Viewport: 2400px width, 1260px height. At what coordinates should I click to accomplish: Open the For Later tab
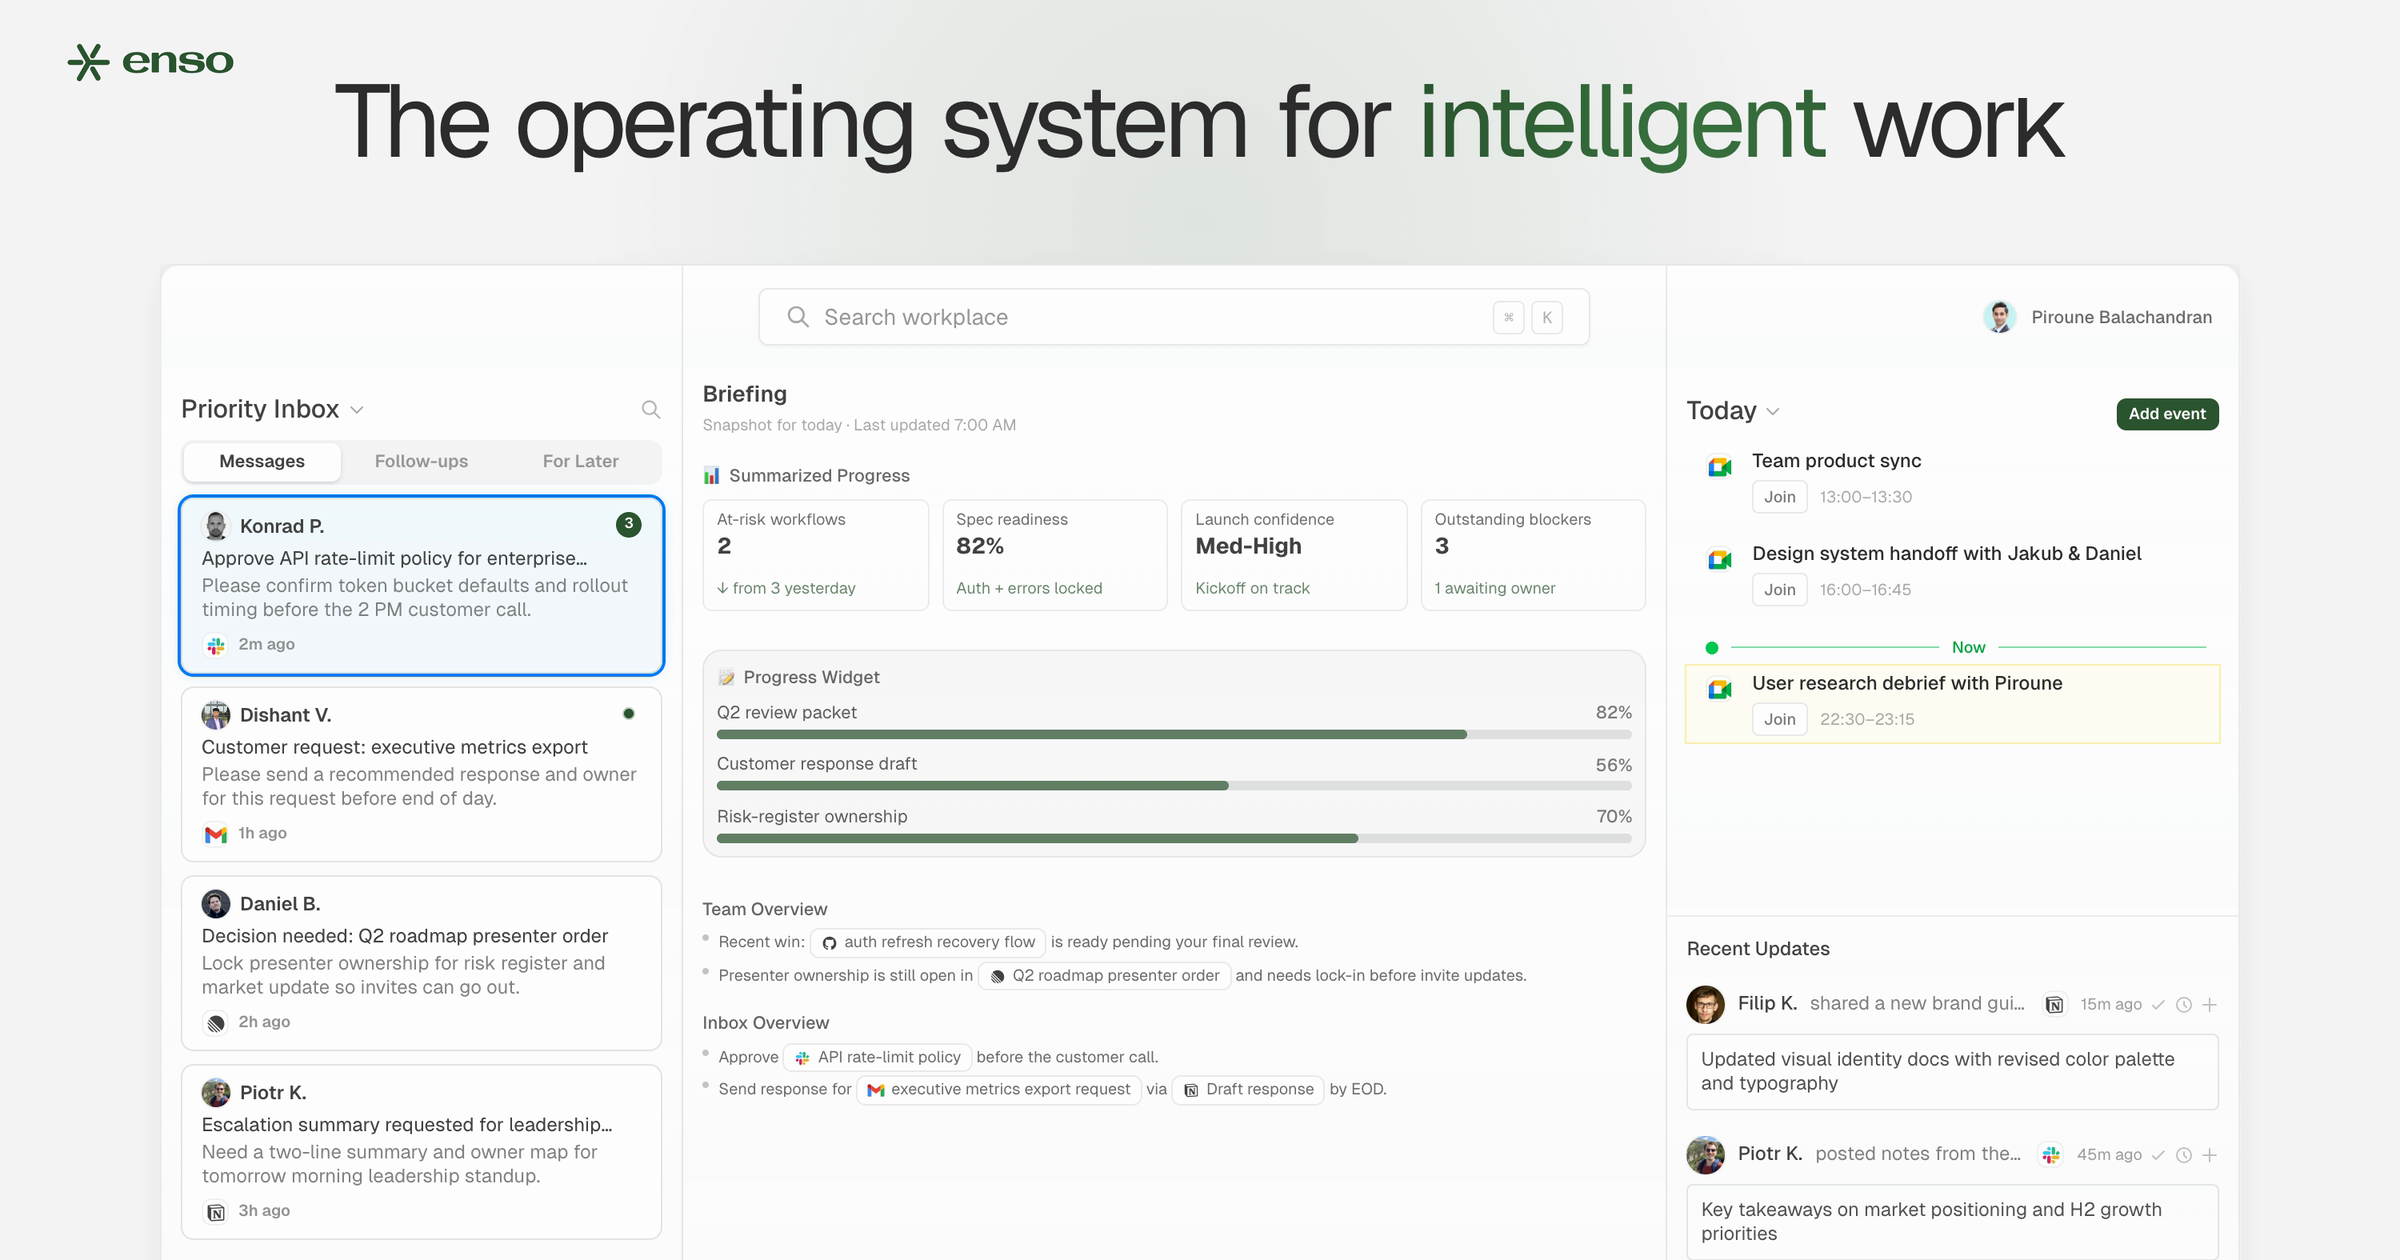click(580, 461)
